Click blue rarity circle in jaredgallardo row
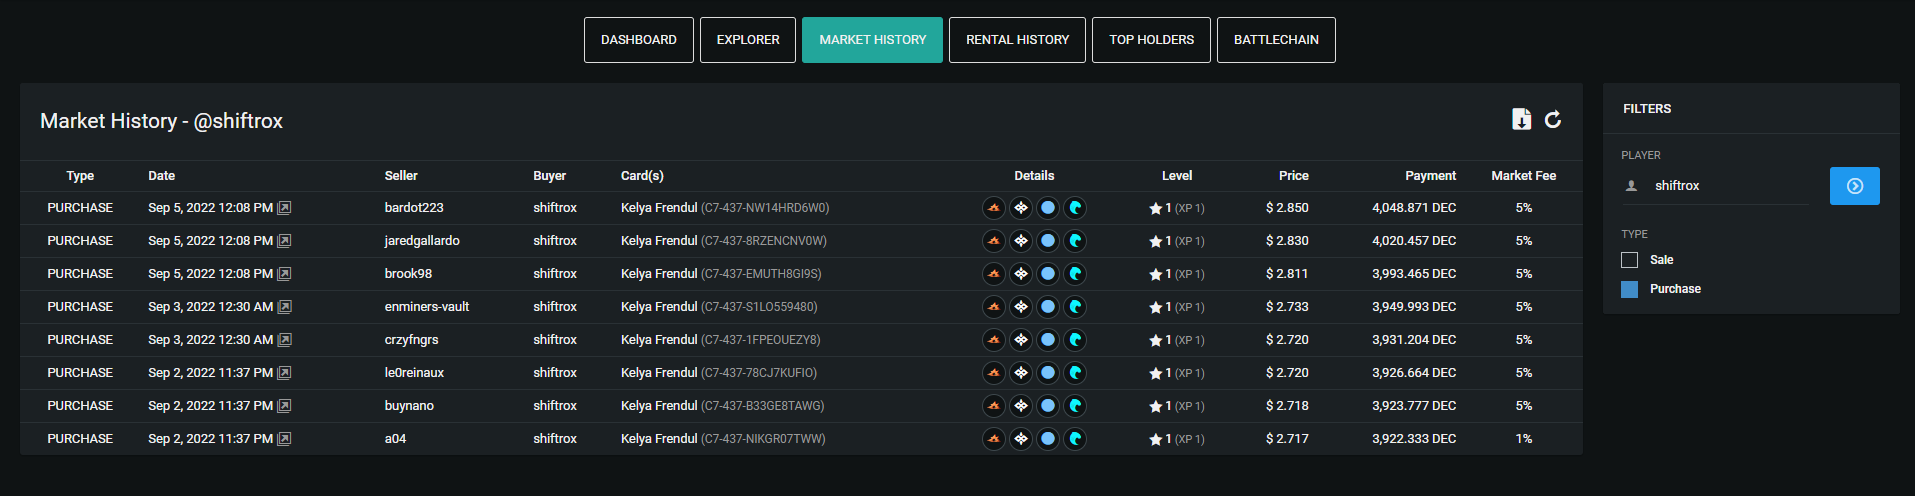This screenshot has height=496, width=1915. pyautogui.click(x=1048, y=241)
